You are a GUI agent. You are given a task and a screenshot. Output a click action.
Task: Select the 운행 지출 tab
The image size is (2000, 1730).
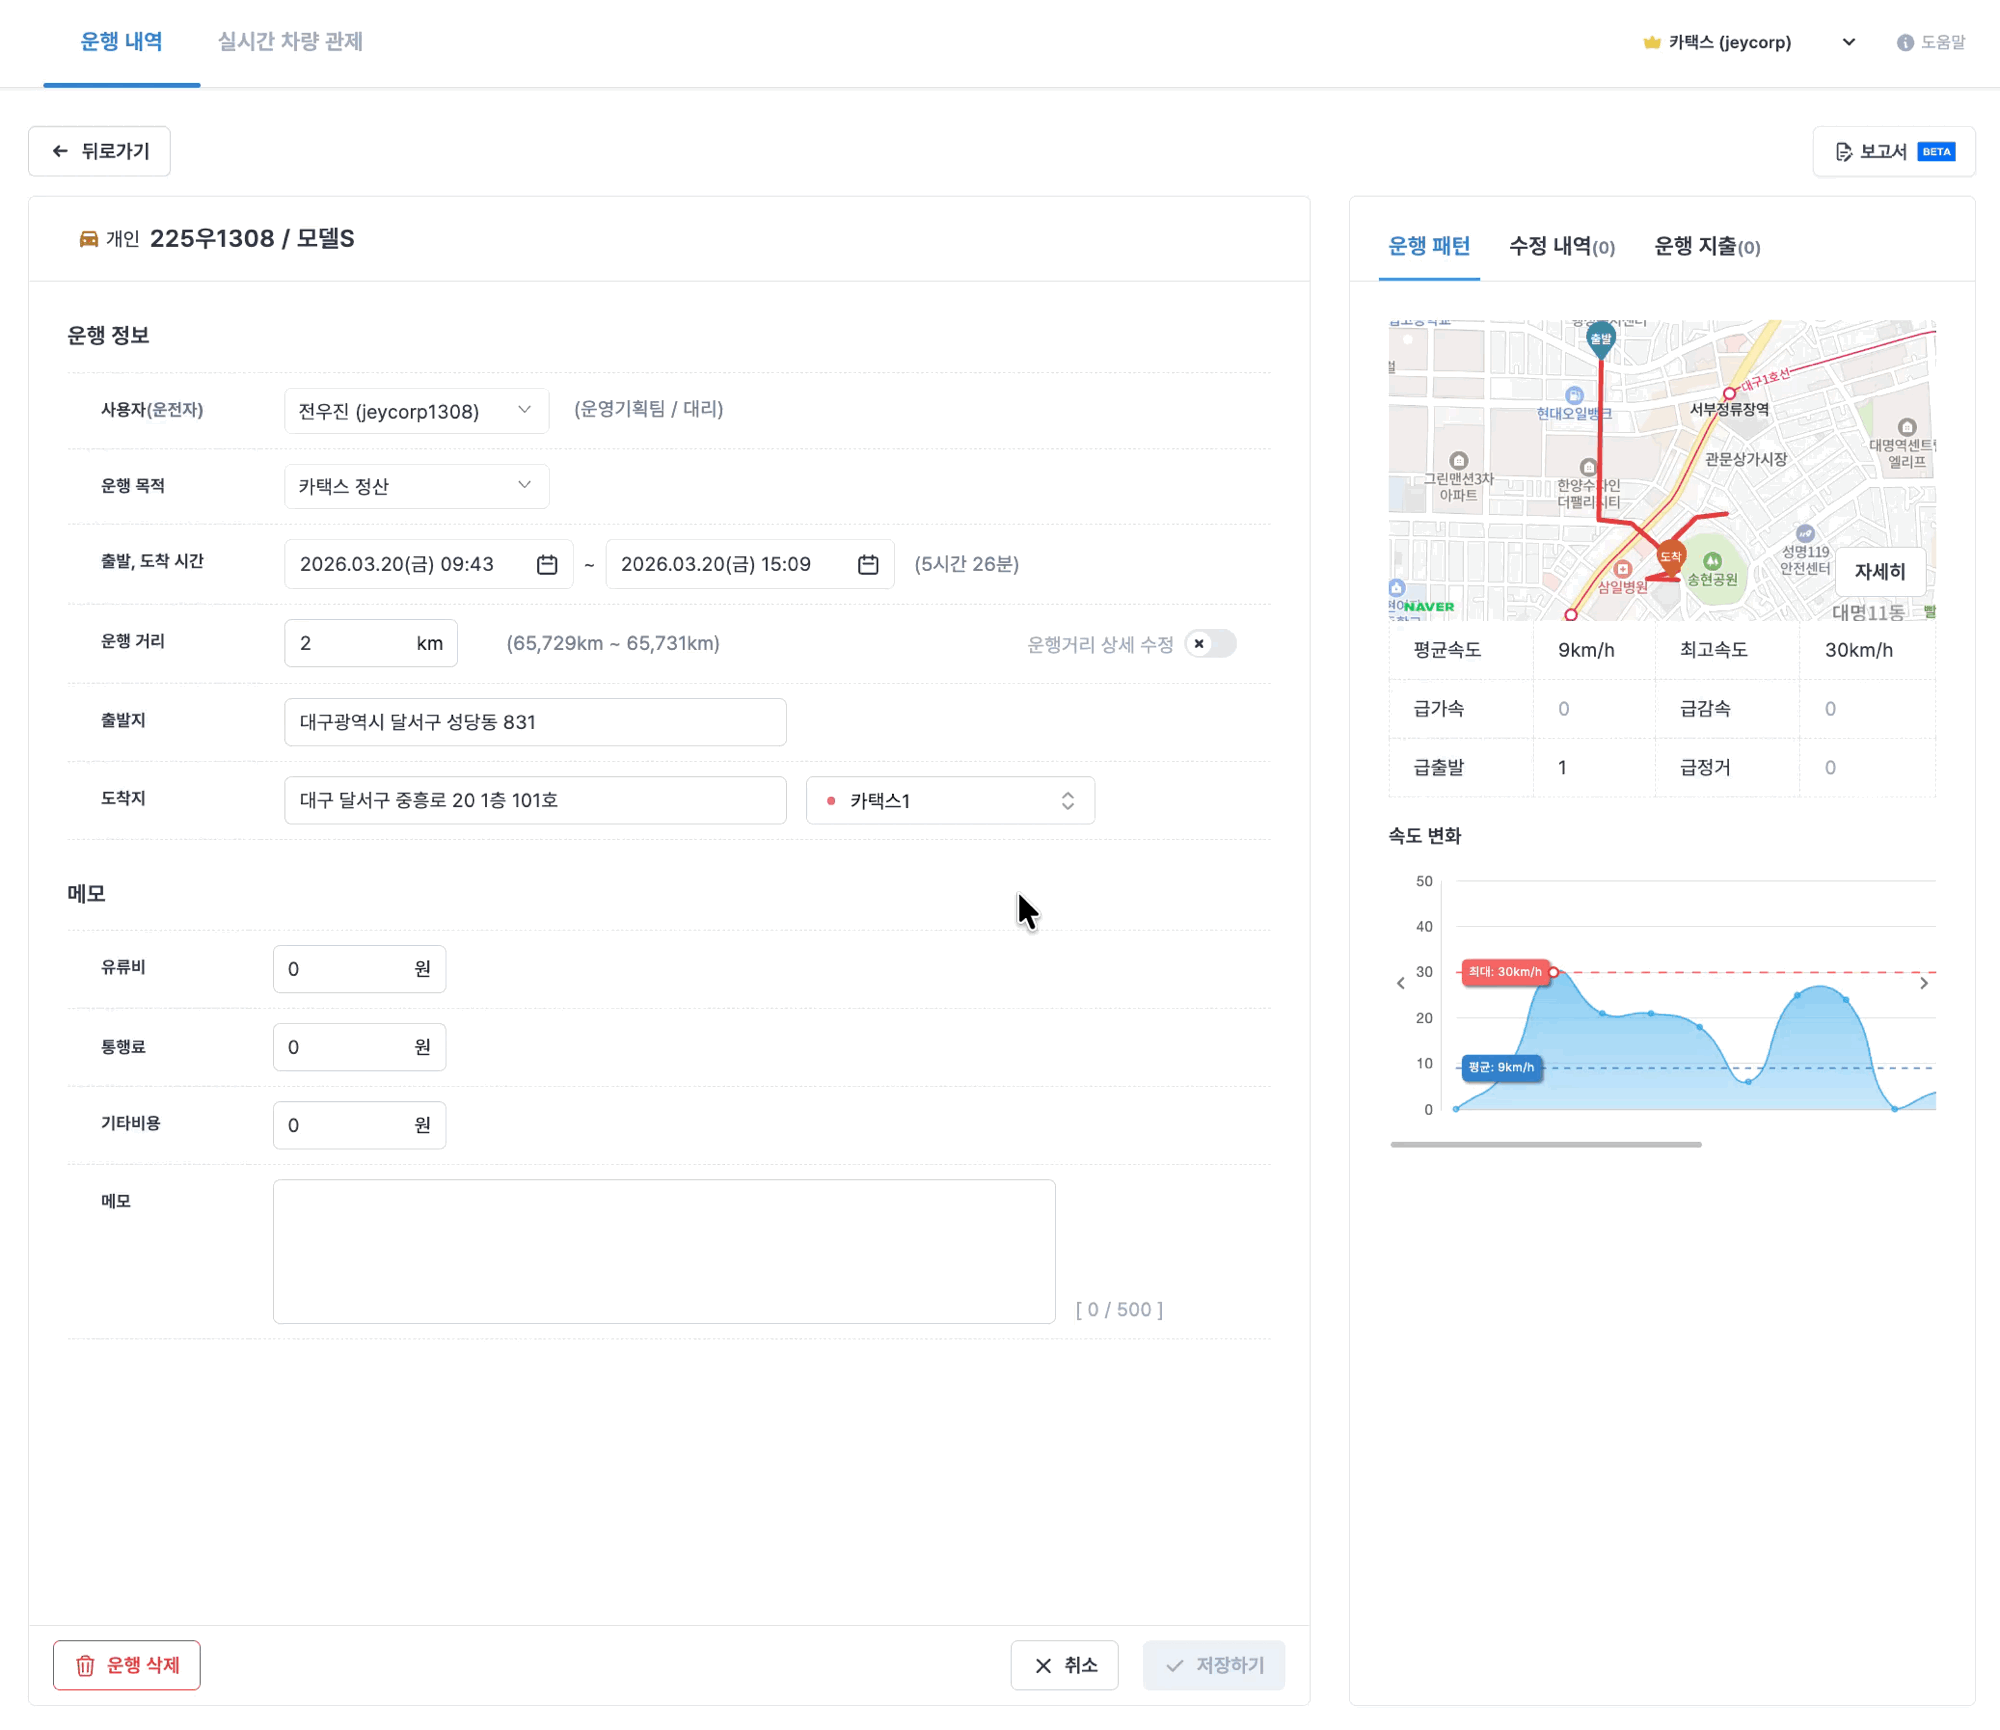1706,247
